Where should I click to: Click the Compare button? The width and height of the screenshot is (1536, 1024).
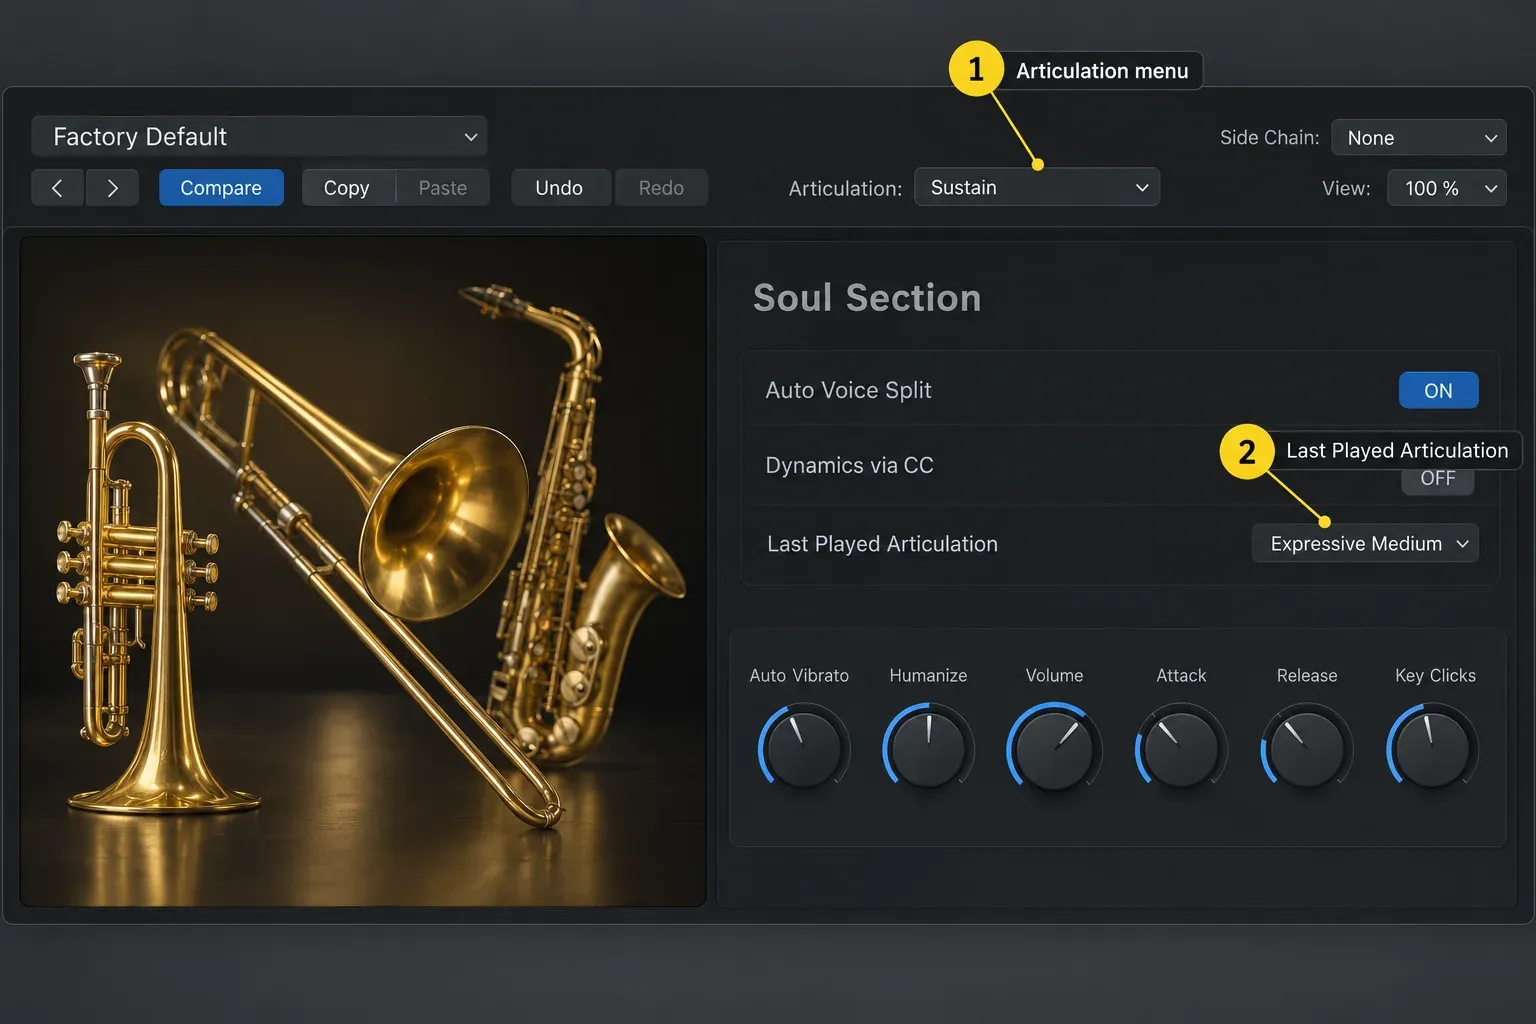pos(221,188)
